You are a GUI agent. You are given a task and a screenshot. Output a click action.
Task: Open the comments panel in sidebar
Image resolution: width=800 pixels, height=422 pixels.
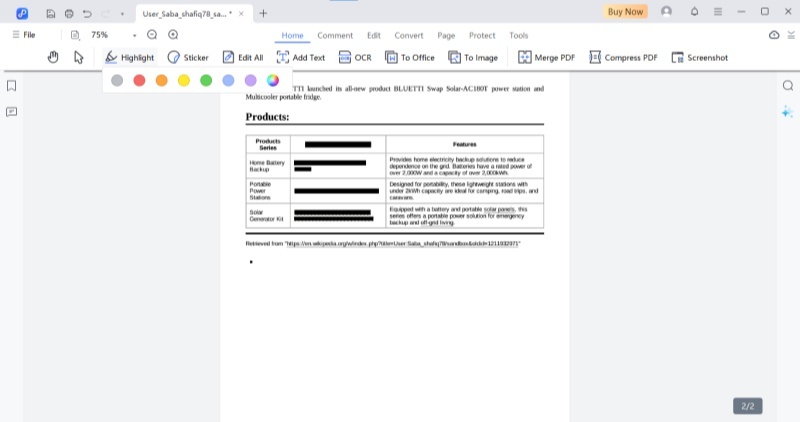click(x=11, y=112)
